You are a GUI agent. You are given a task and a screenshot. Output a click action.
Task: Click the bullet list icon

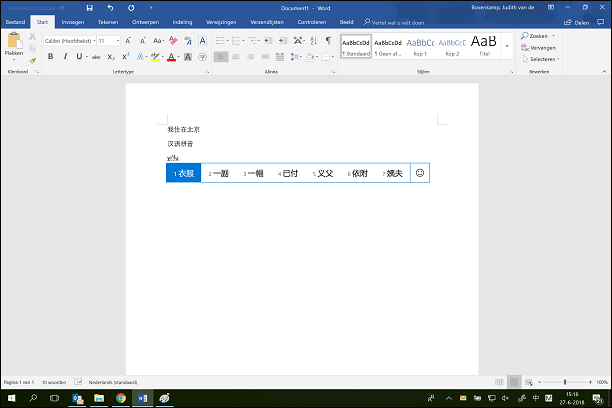(221, 41)
